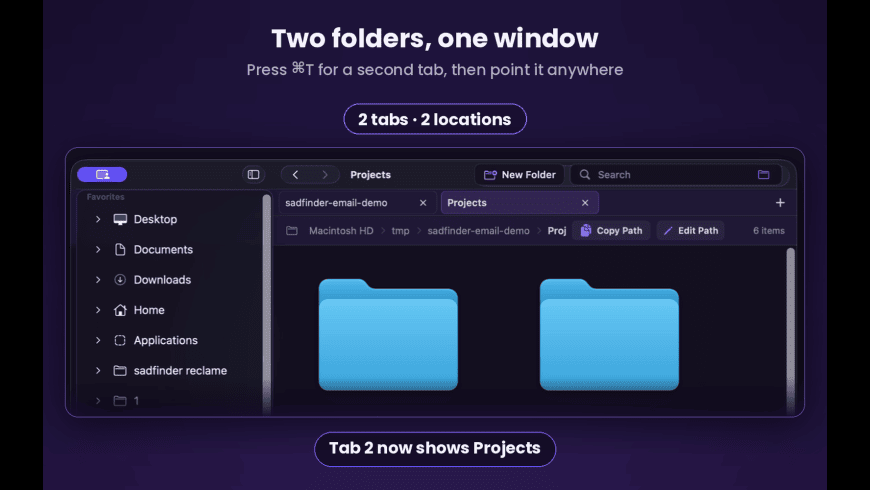
Task: Go back with the left arrow
Action: coord(295,174)
